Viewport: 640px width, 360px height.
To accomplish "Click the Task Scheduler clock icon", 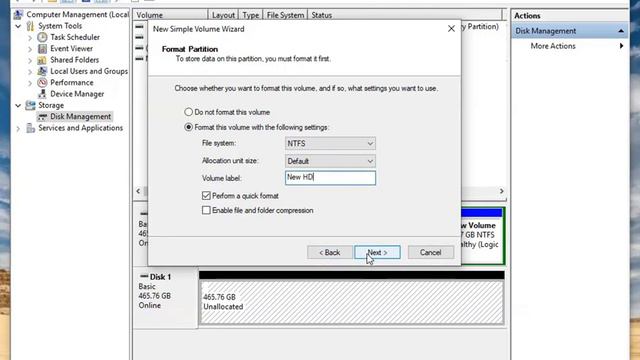I will click(42, 37).
